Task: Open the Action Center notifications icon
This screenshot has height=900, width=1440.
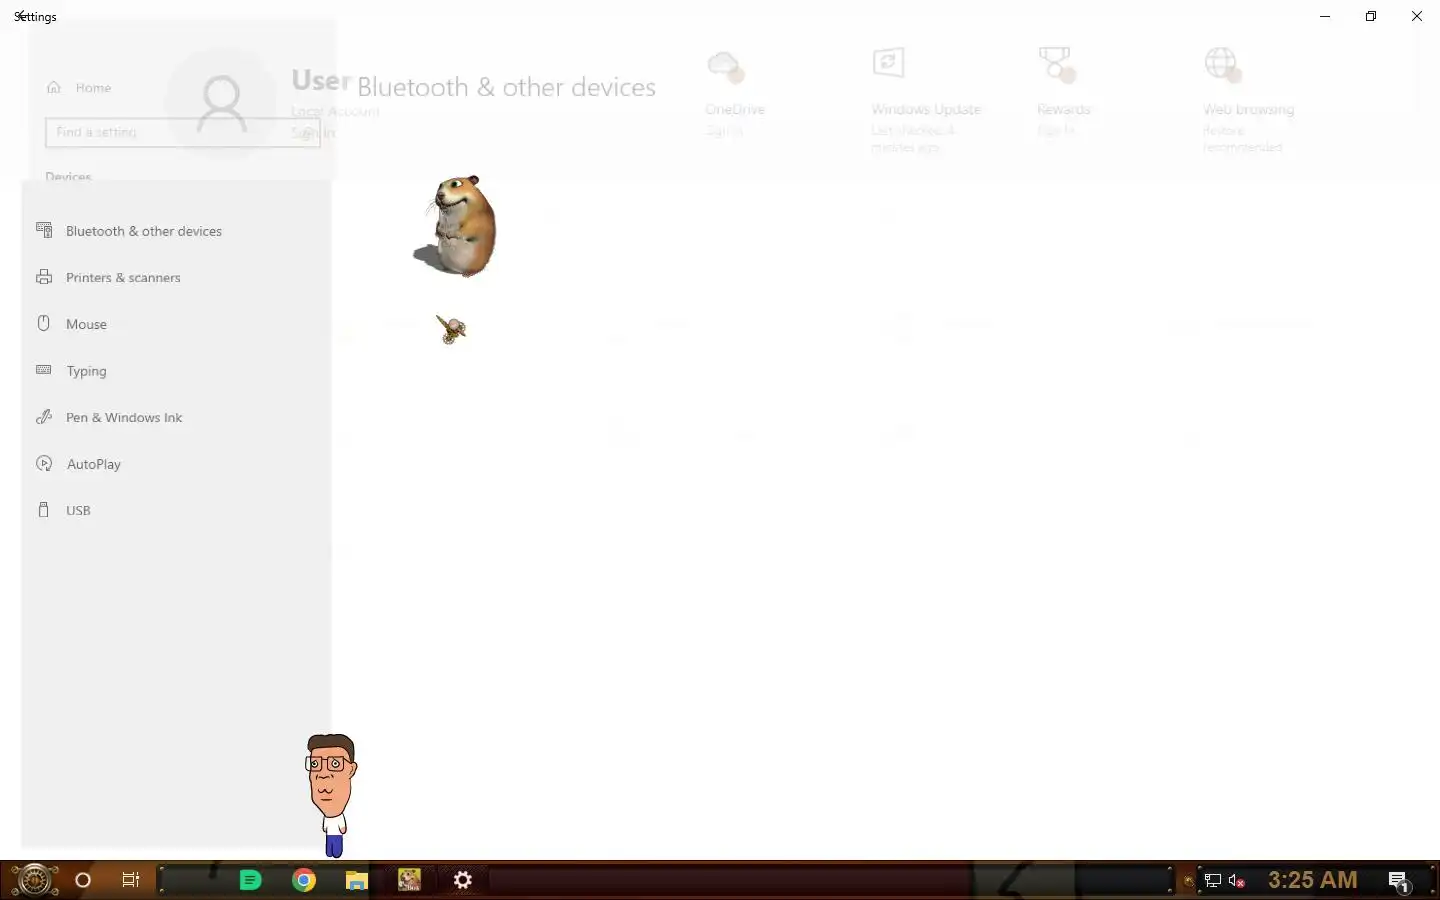Action: (x=1399, y=881)
